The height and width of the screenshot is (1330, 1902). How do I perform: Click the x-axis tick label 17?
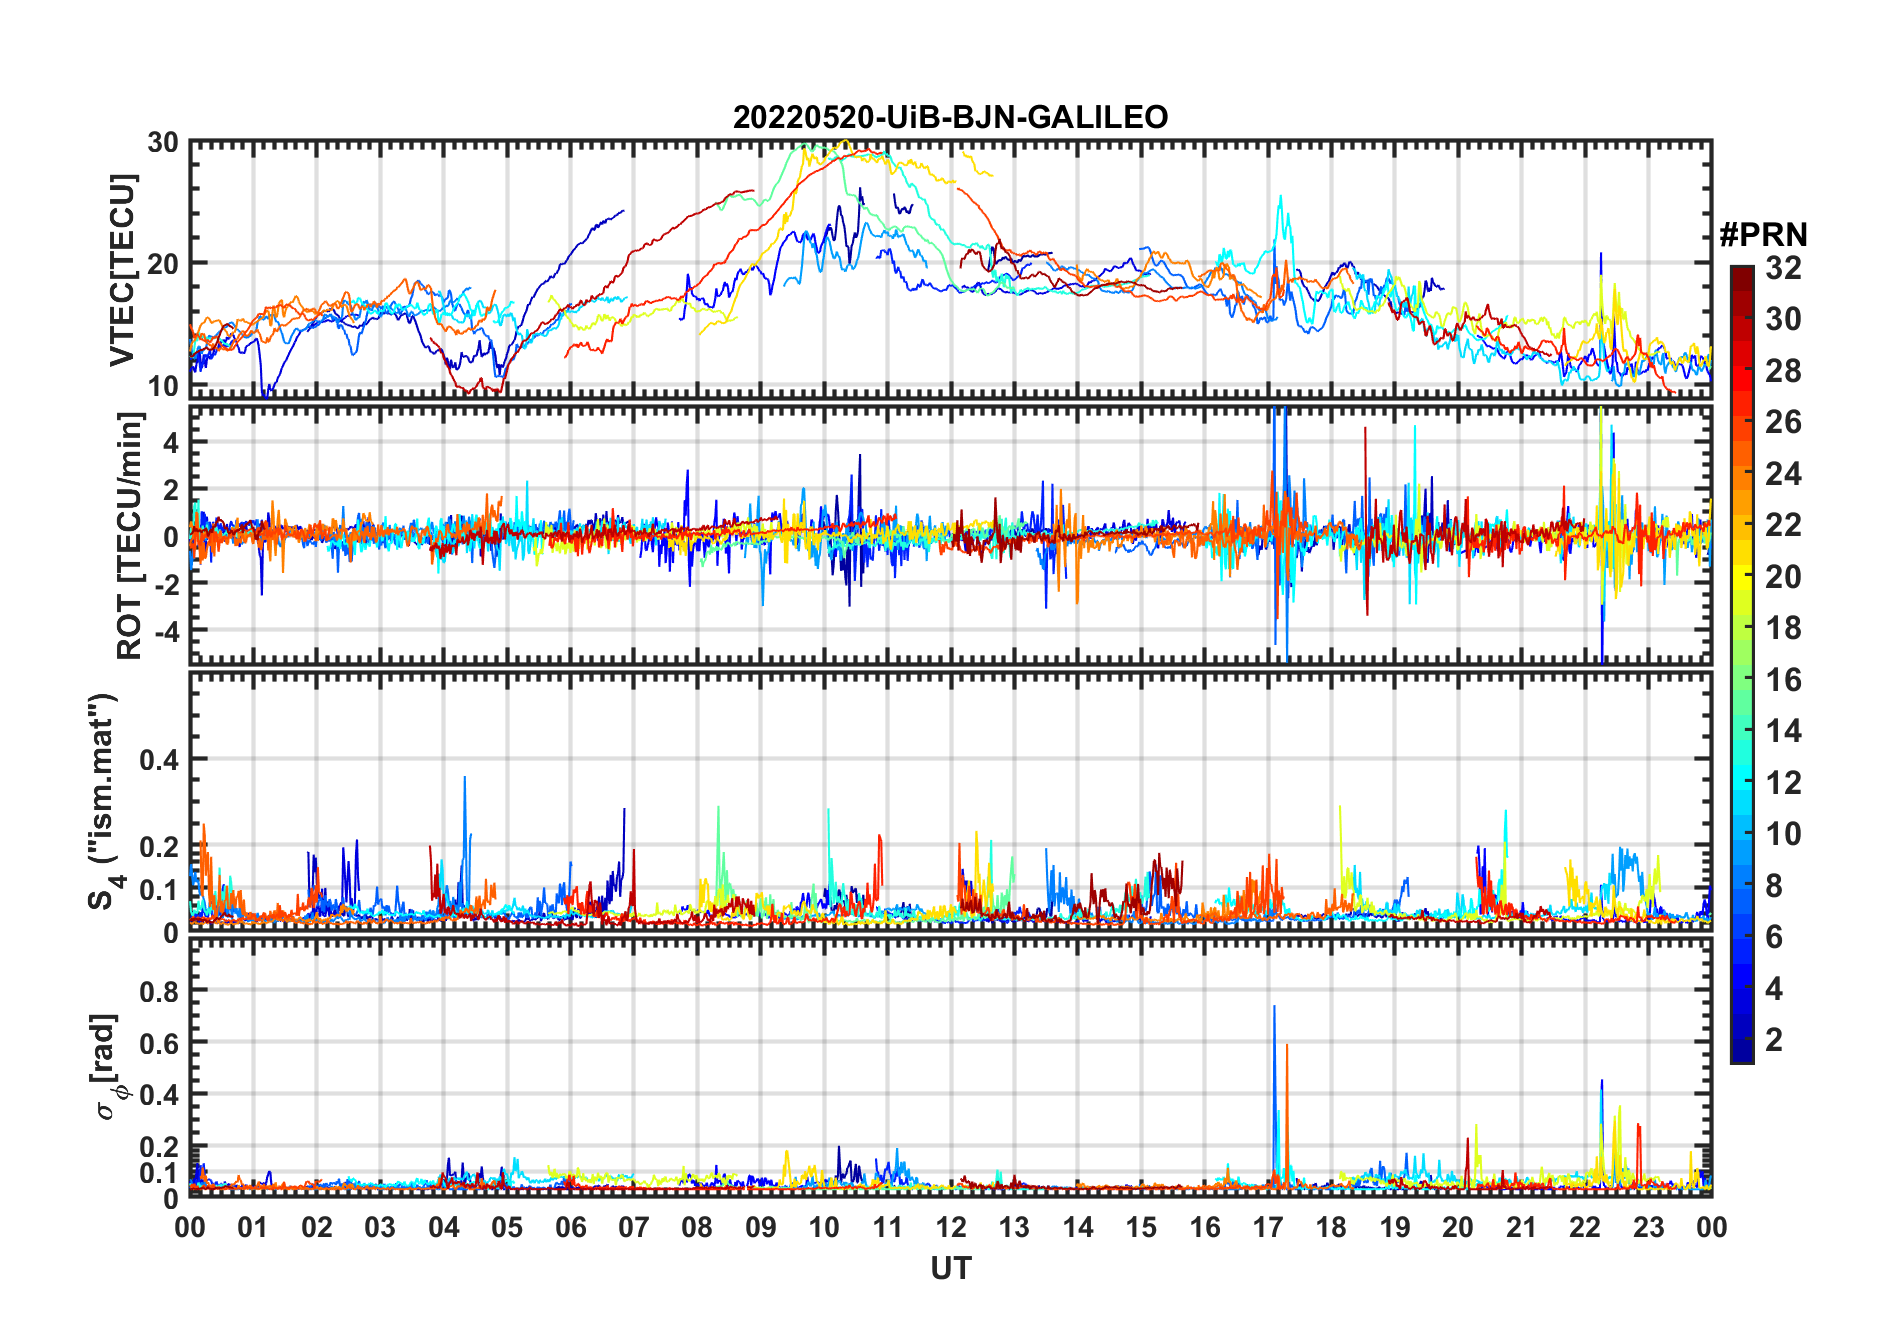(x=1268, y=1227)
